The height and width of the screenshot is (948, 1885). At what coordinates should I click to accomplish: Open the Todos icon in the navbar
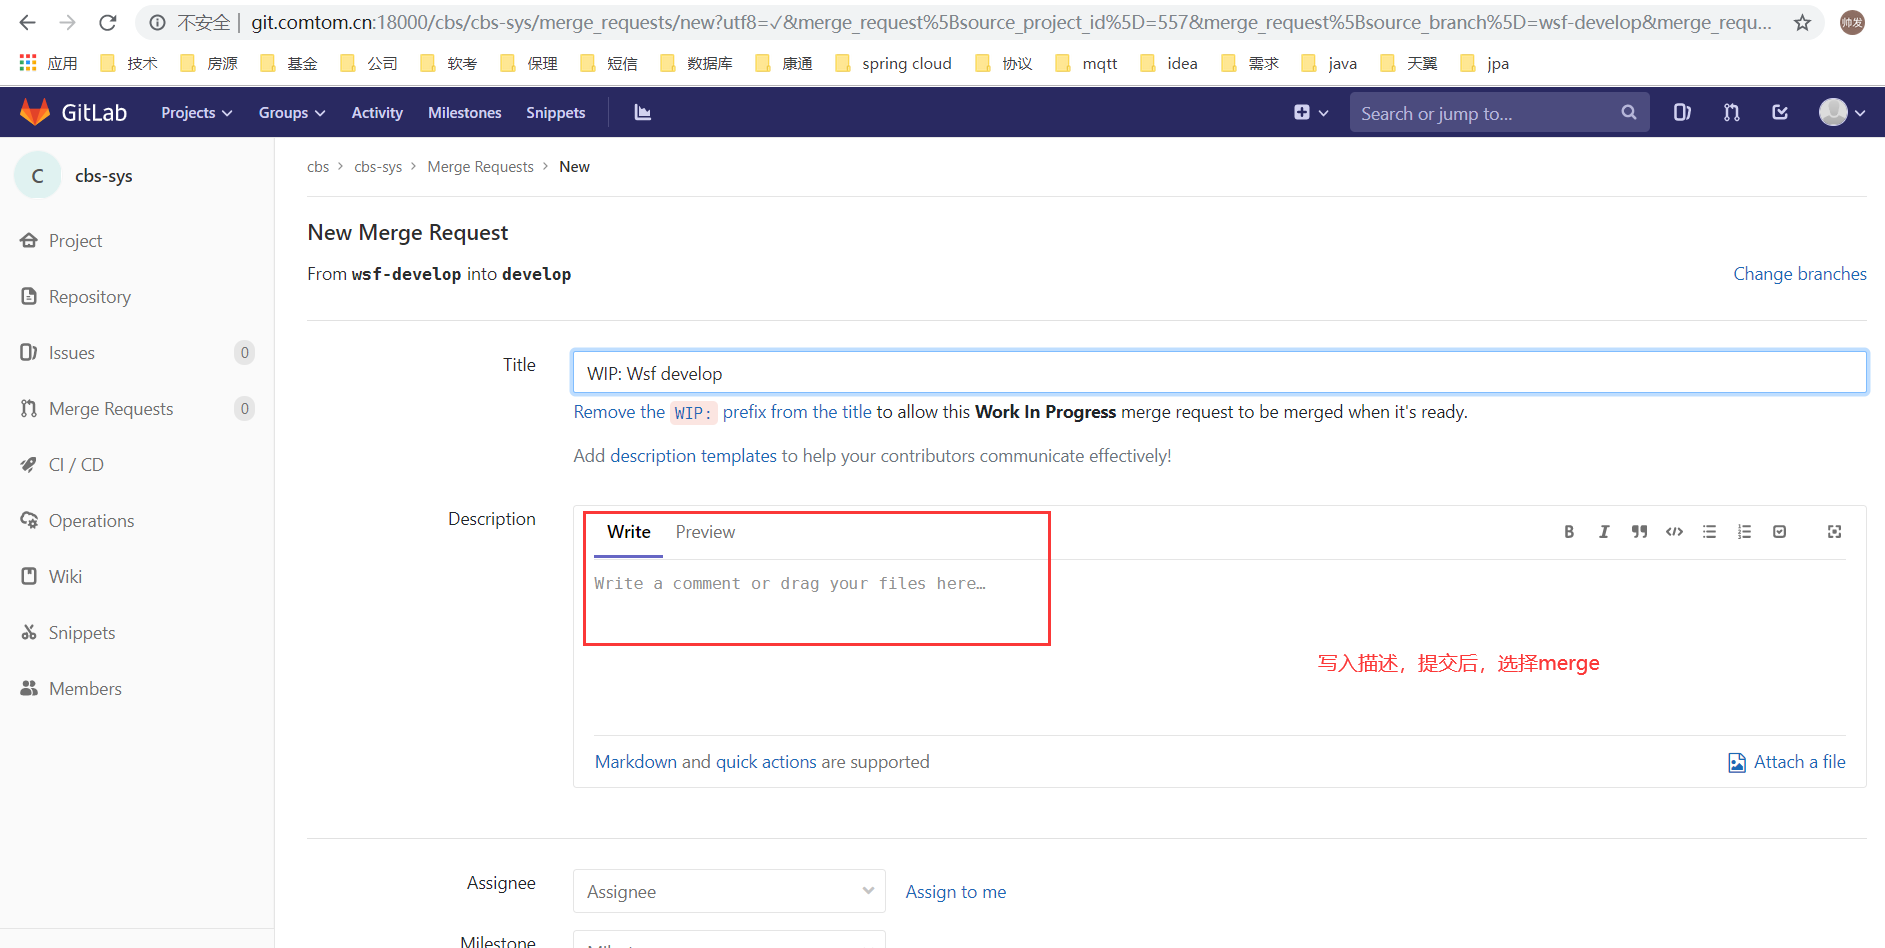coord(1779,112)
